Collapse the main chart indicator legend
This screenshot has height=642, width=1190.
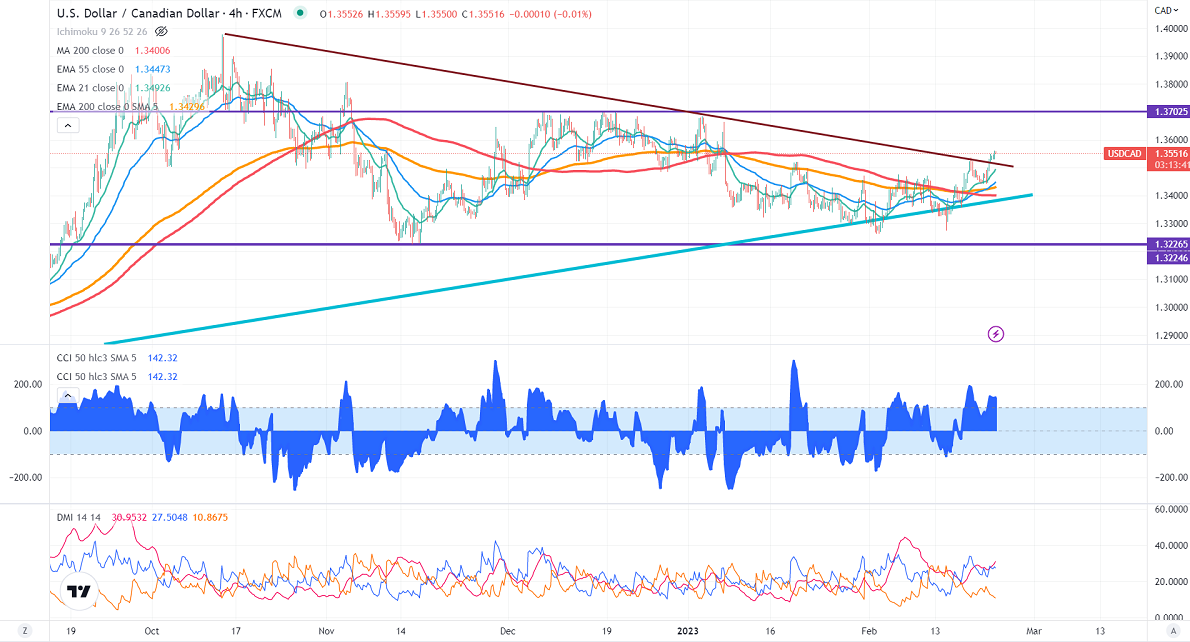pyautogui.click(x=67, y=126)
